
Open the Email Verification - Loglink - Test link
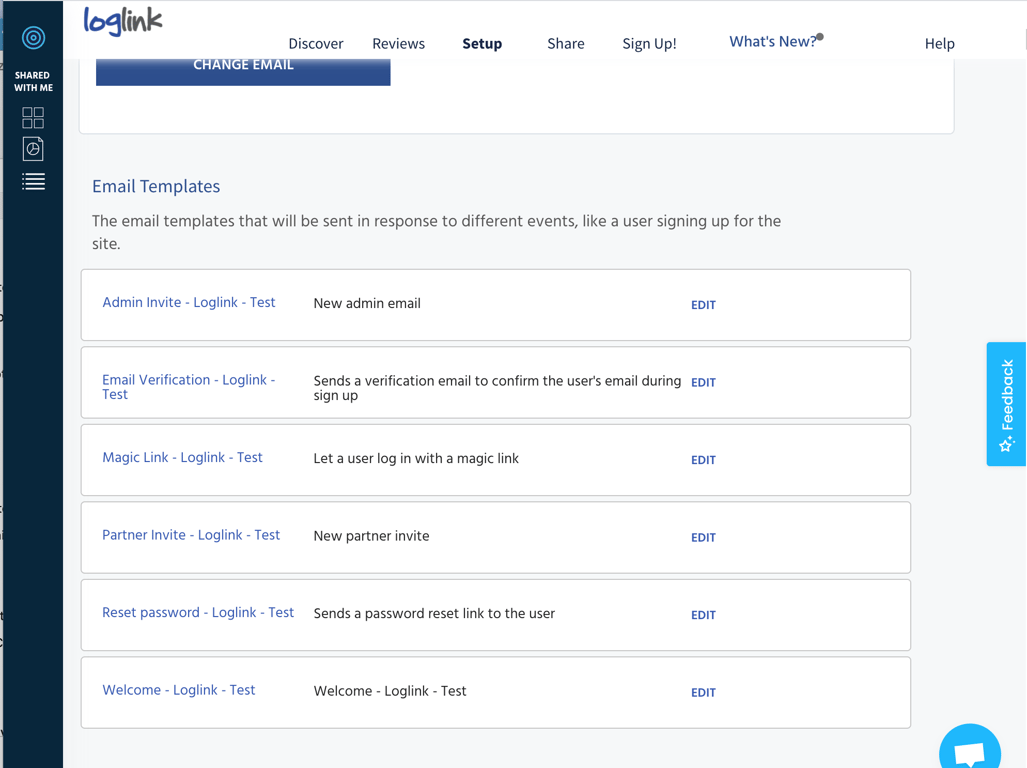coord(188,387)
